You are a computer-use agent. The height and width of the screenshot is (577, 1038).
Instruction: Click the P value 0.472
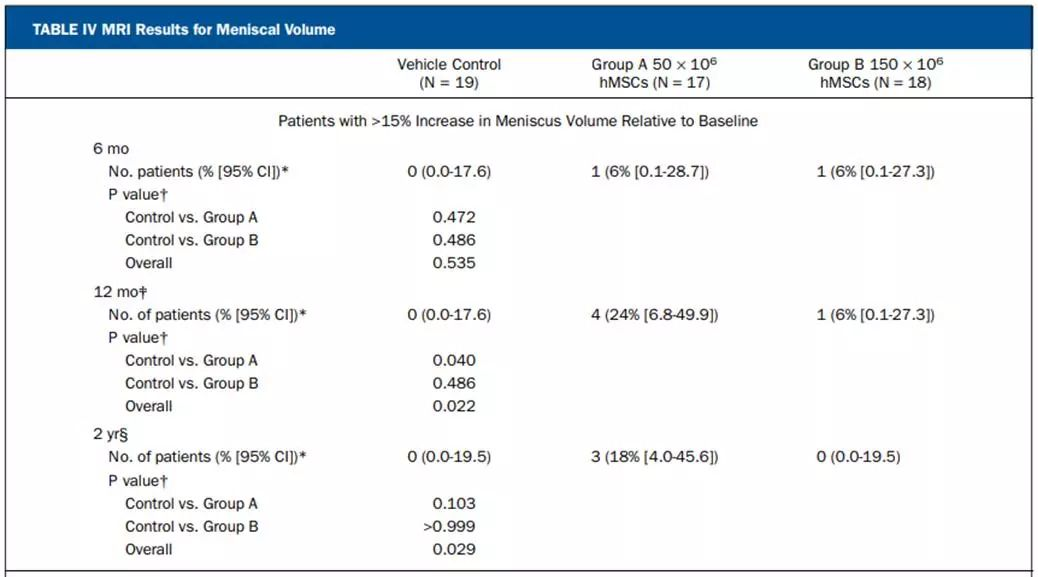coord(454,217)
